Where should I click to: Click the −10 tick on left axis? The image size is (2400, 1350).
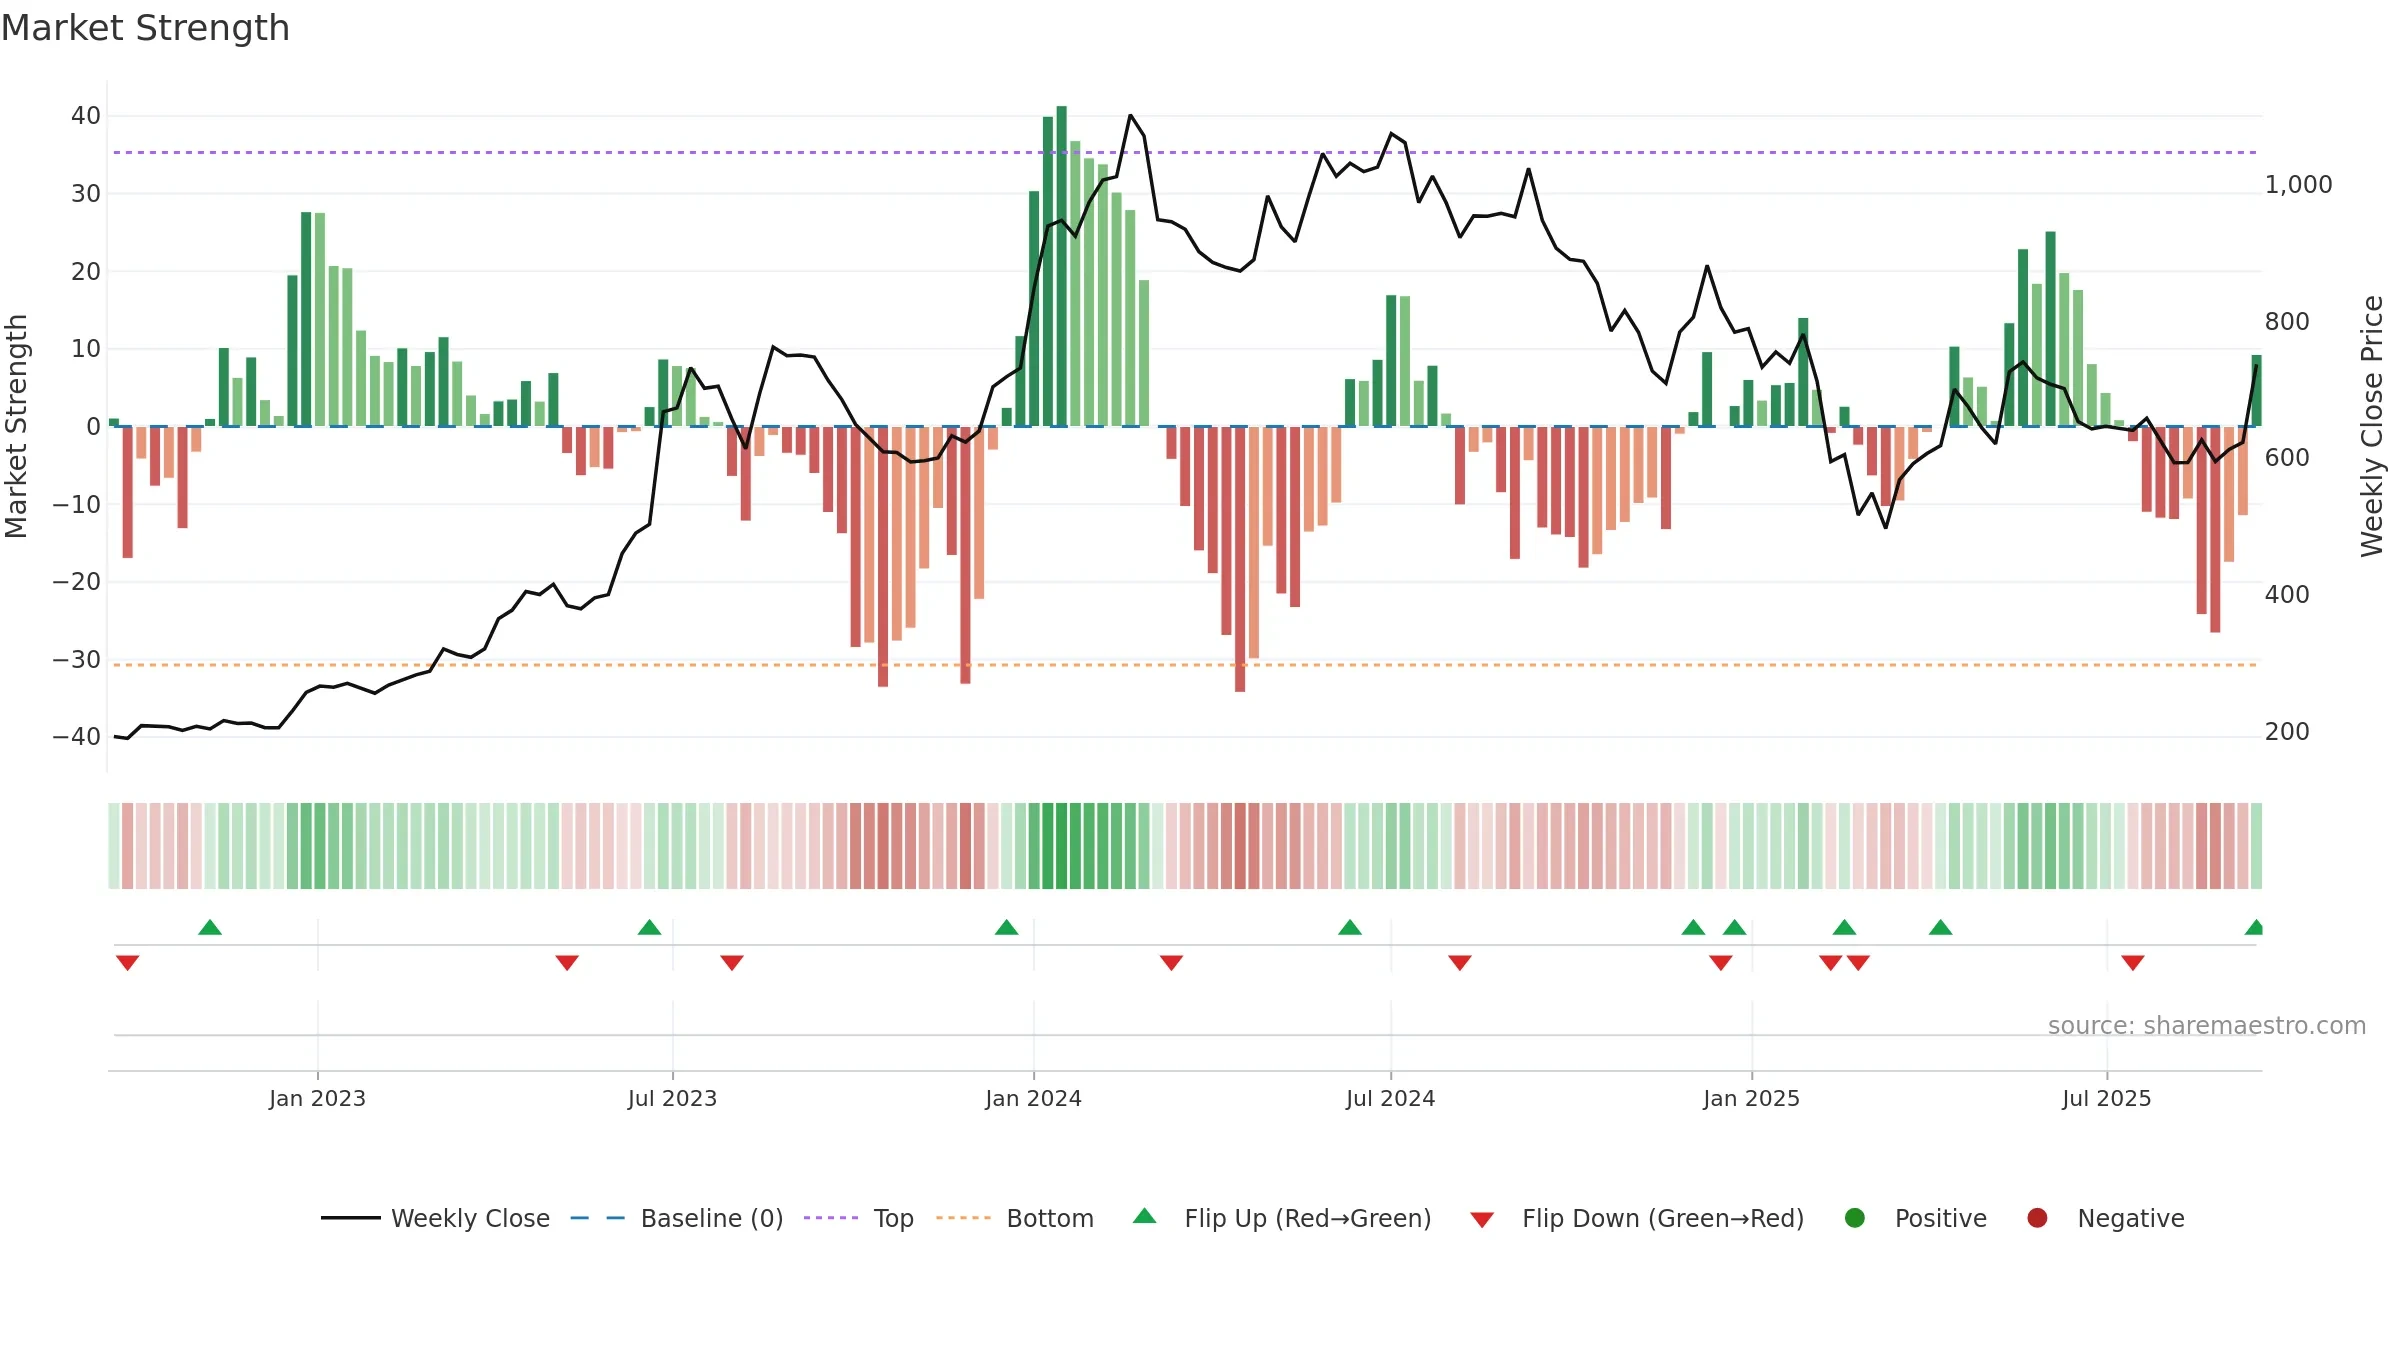(77, 504)
